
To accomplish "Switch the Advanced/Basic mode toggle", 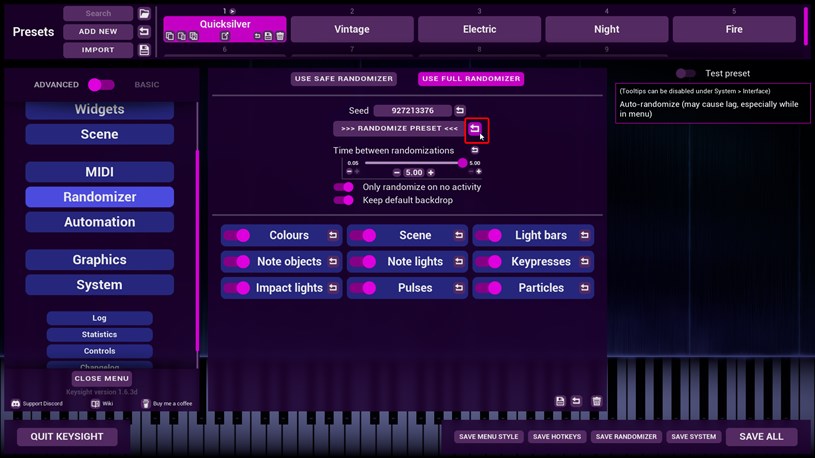I will coord(101,85).
